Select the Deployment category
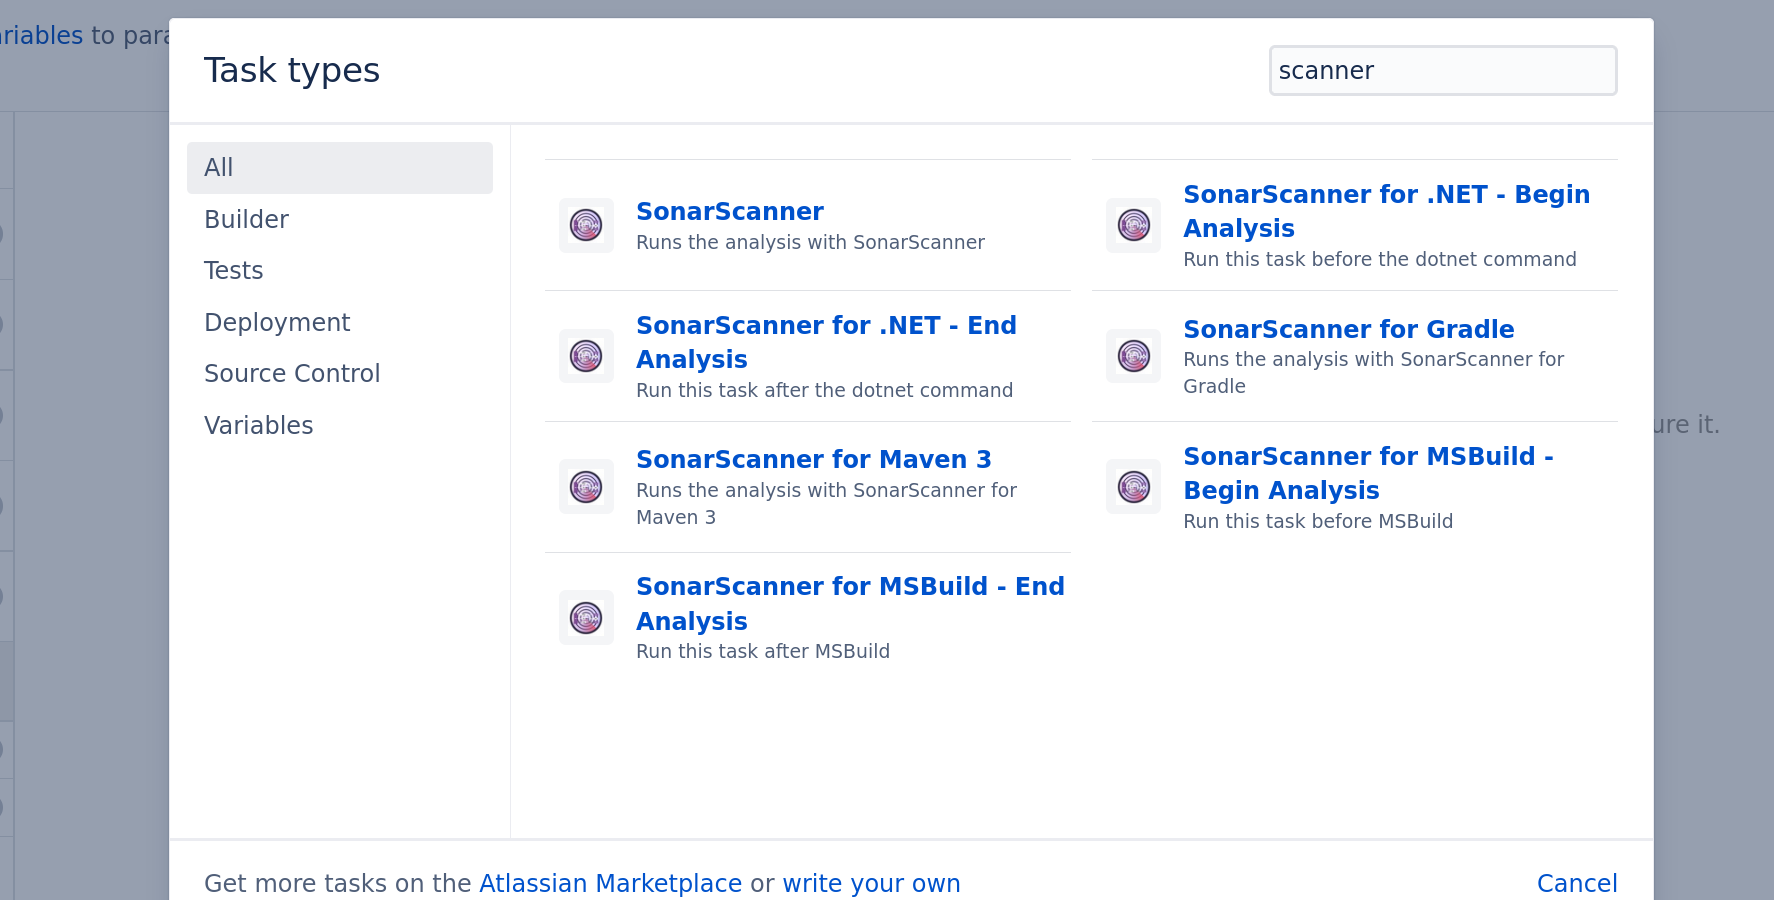Viewport: 1774px width, 900px height. click(277, 322)
